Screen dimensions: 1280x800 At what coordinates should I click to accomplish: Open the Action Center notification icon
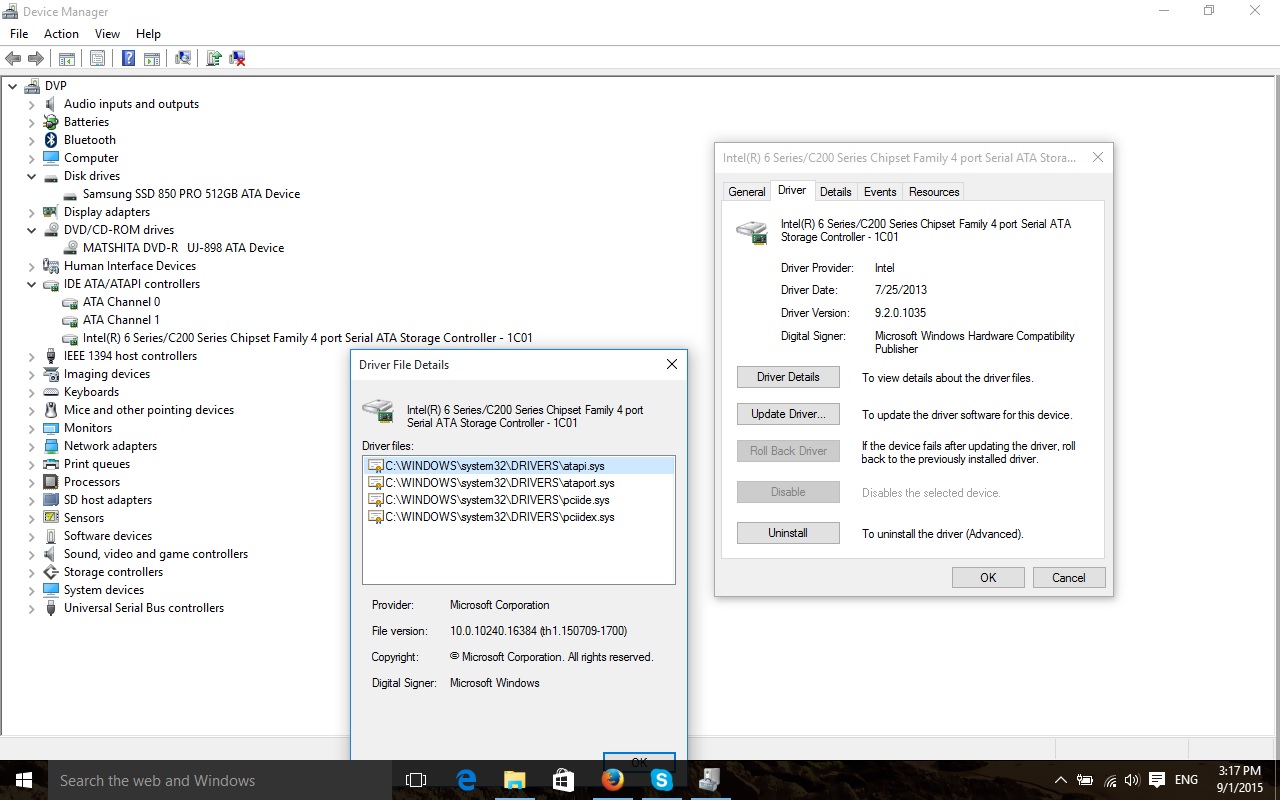pyautogui.click(x=1156, y=780)
